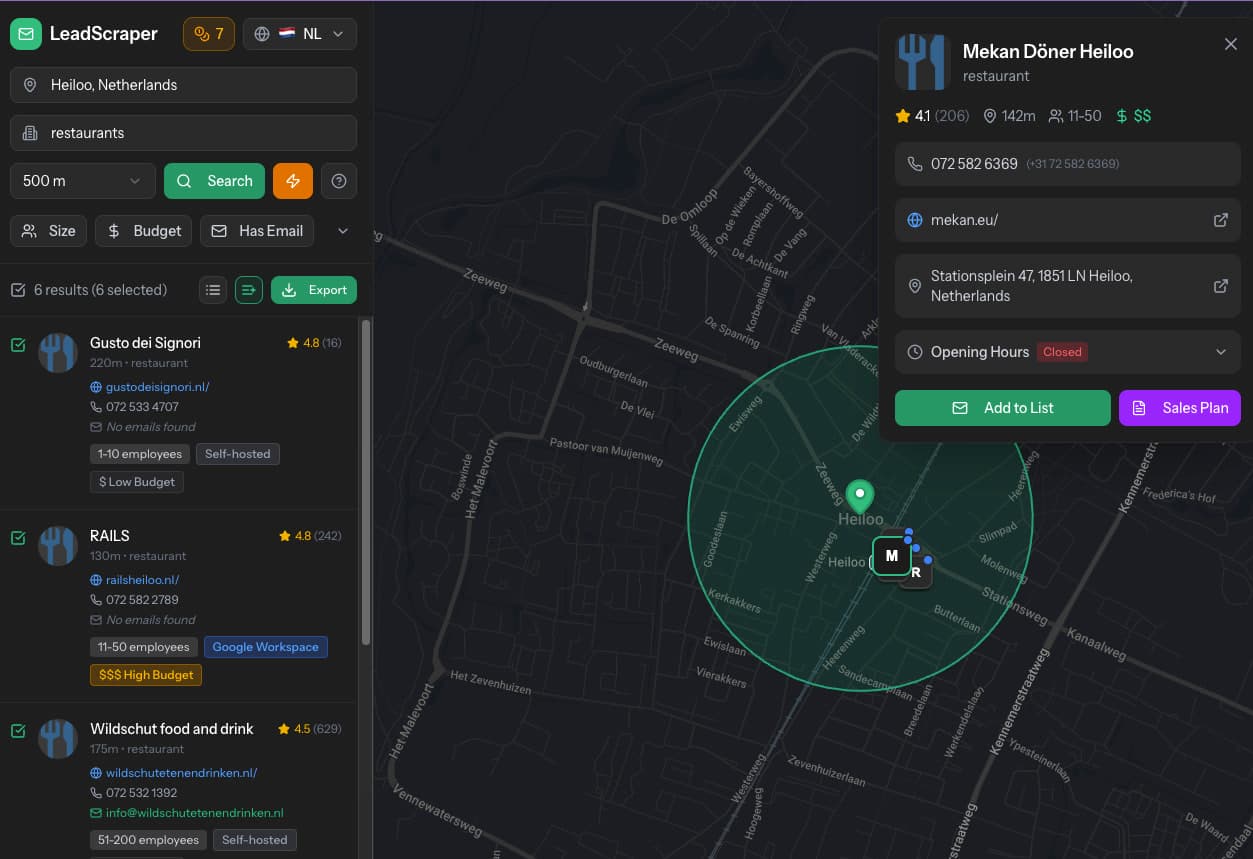Close the Mekan Döner Heiloo detail panel
This screenshot has height=859, width=1253.
1230,44
